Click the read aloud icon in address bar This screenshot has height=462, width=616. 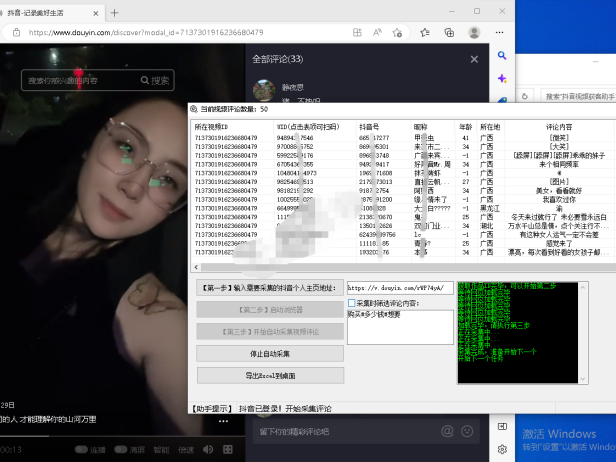[x=377, y=33]
